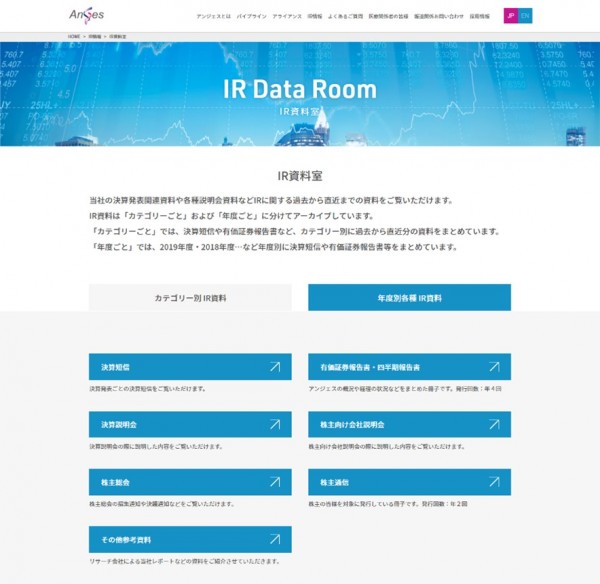Click arrow icon on 有価証券報告書・四半期報告書 tile
600x584 pixels.
point(494,367)
